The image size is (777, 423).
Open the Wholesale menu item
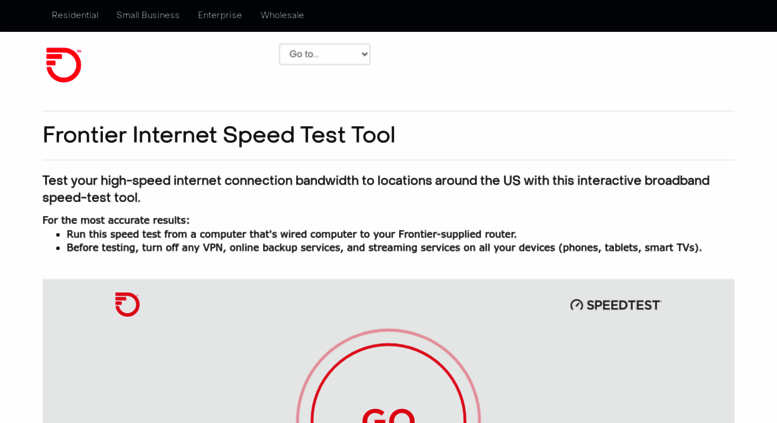[x=282, y=15]
